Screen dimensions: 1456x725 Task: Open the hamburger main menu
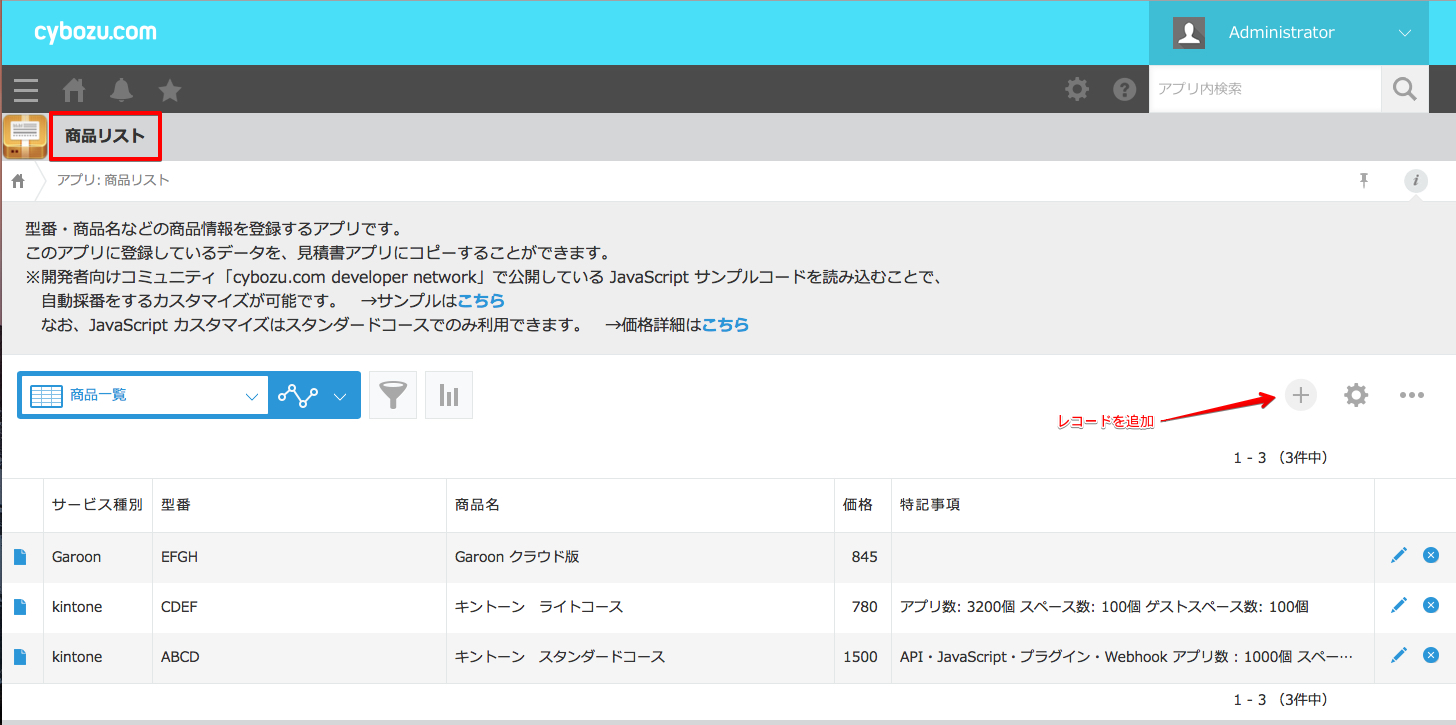[26, 90]
